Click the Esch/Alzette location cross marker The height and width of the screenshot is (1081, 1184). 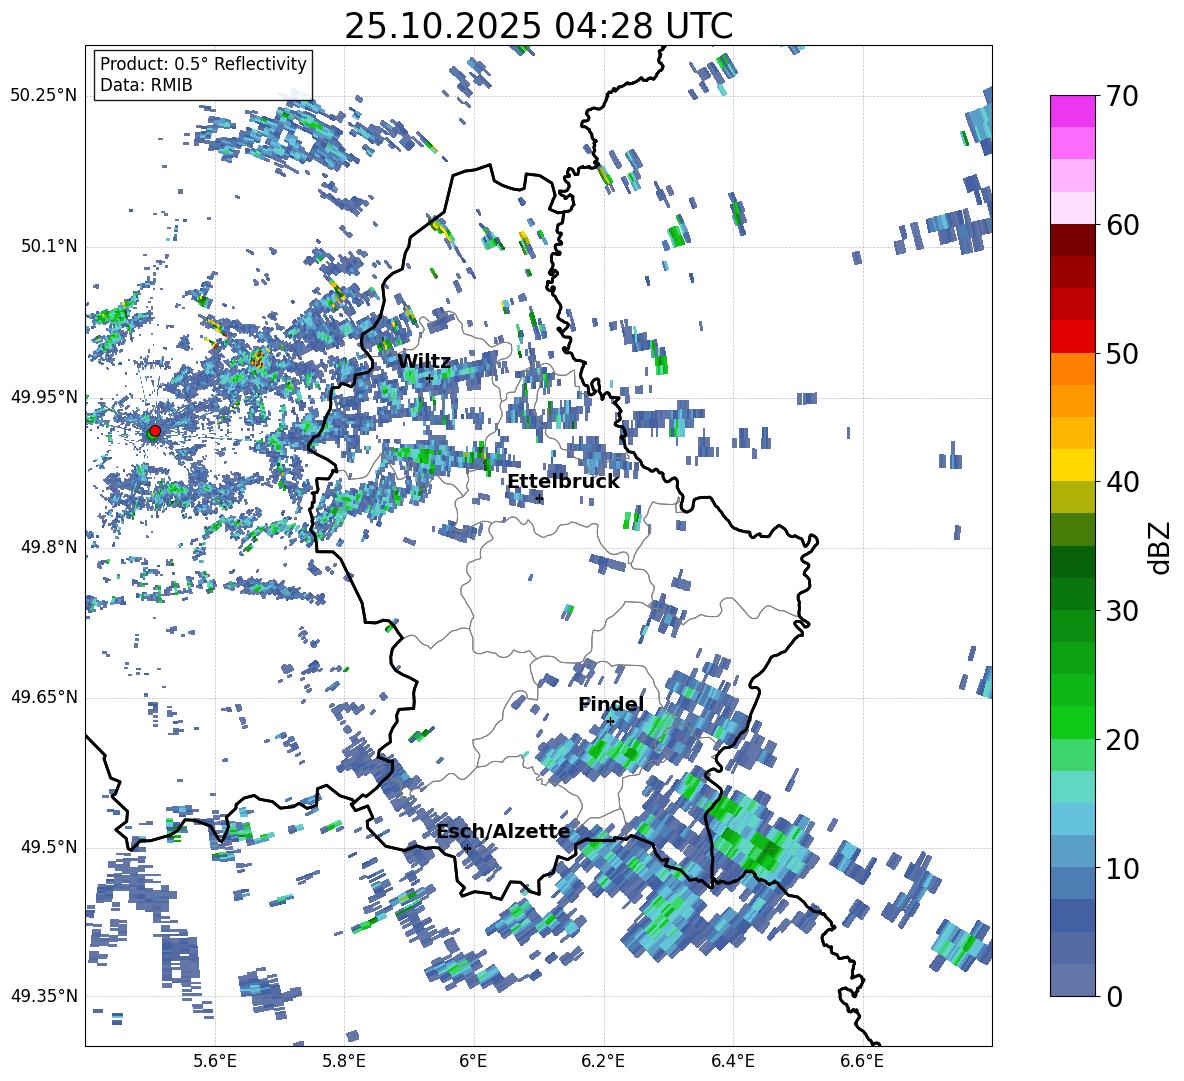click(x=467, y=848)
